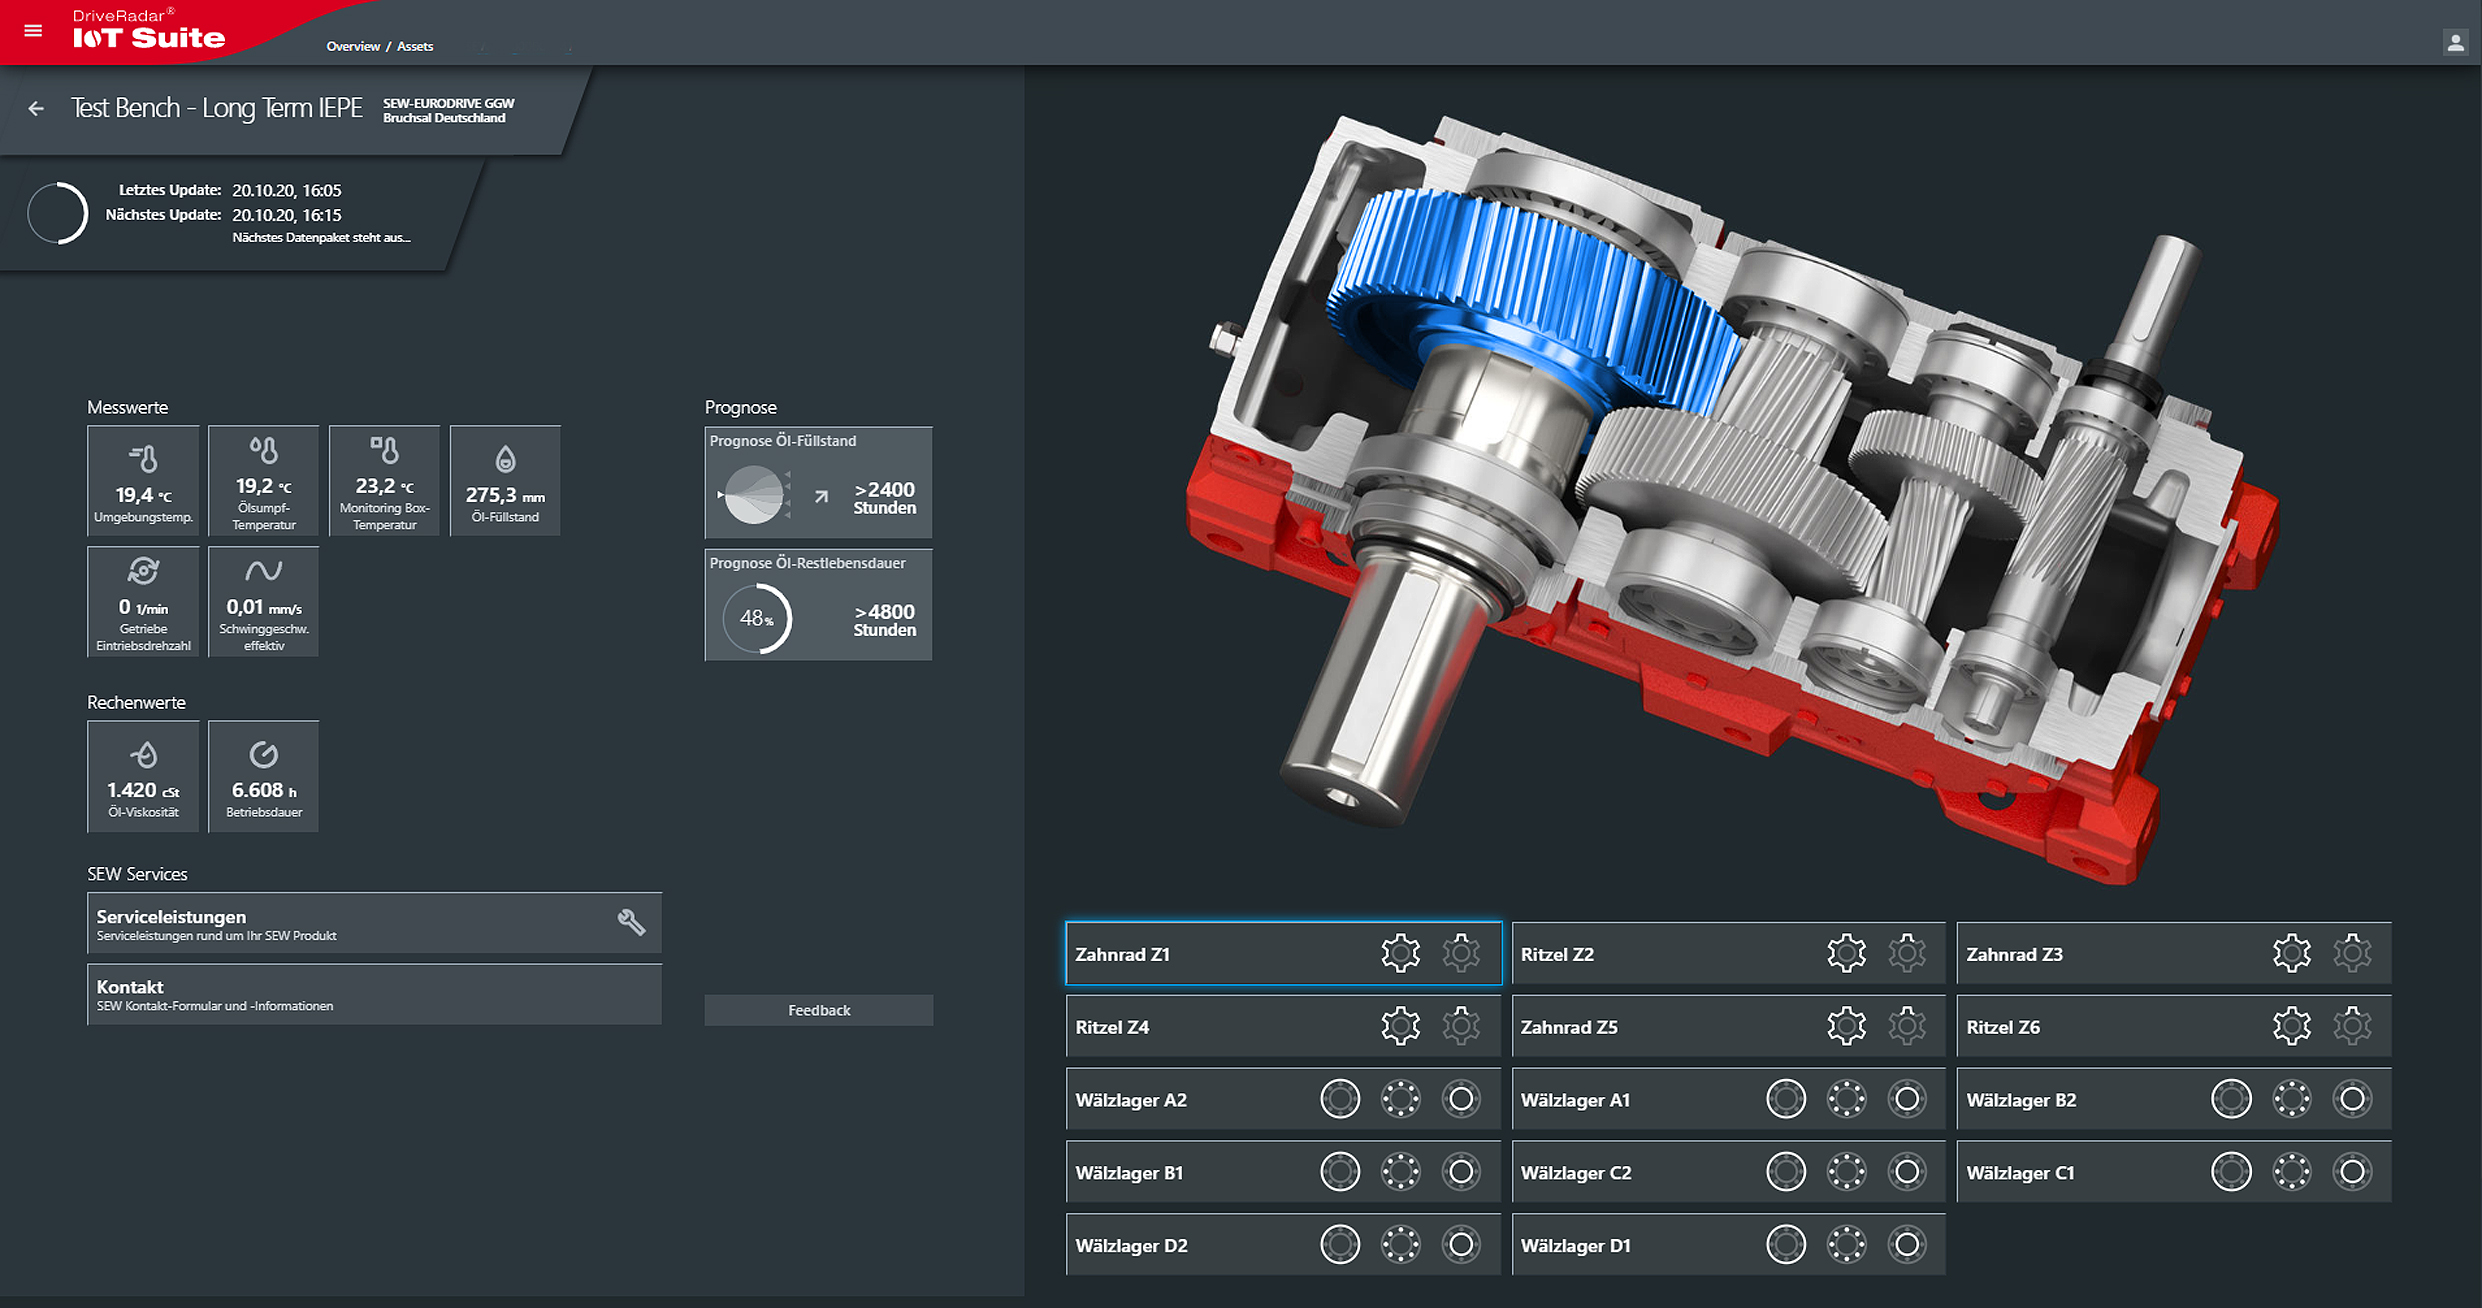Go to Overview in breadcrumb
The height and width of the screenshot is (1308, 2482).
coord(353,46)
